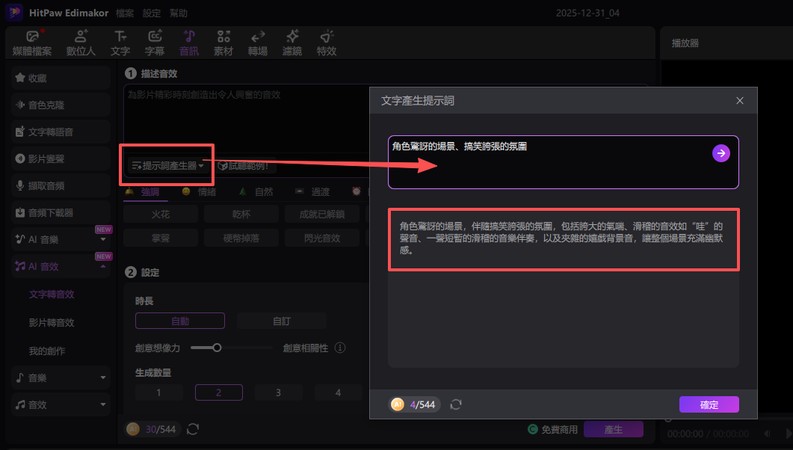Click refresh icon beside 4/544 in dialog

click(456, 404)
